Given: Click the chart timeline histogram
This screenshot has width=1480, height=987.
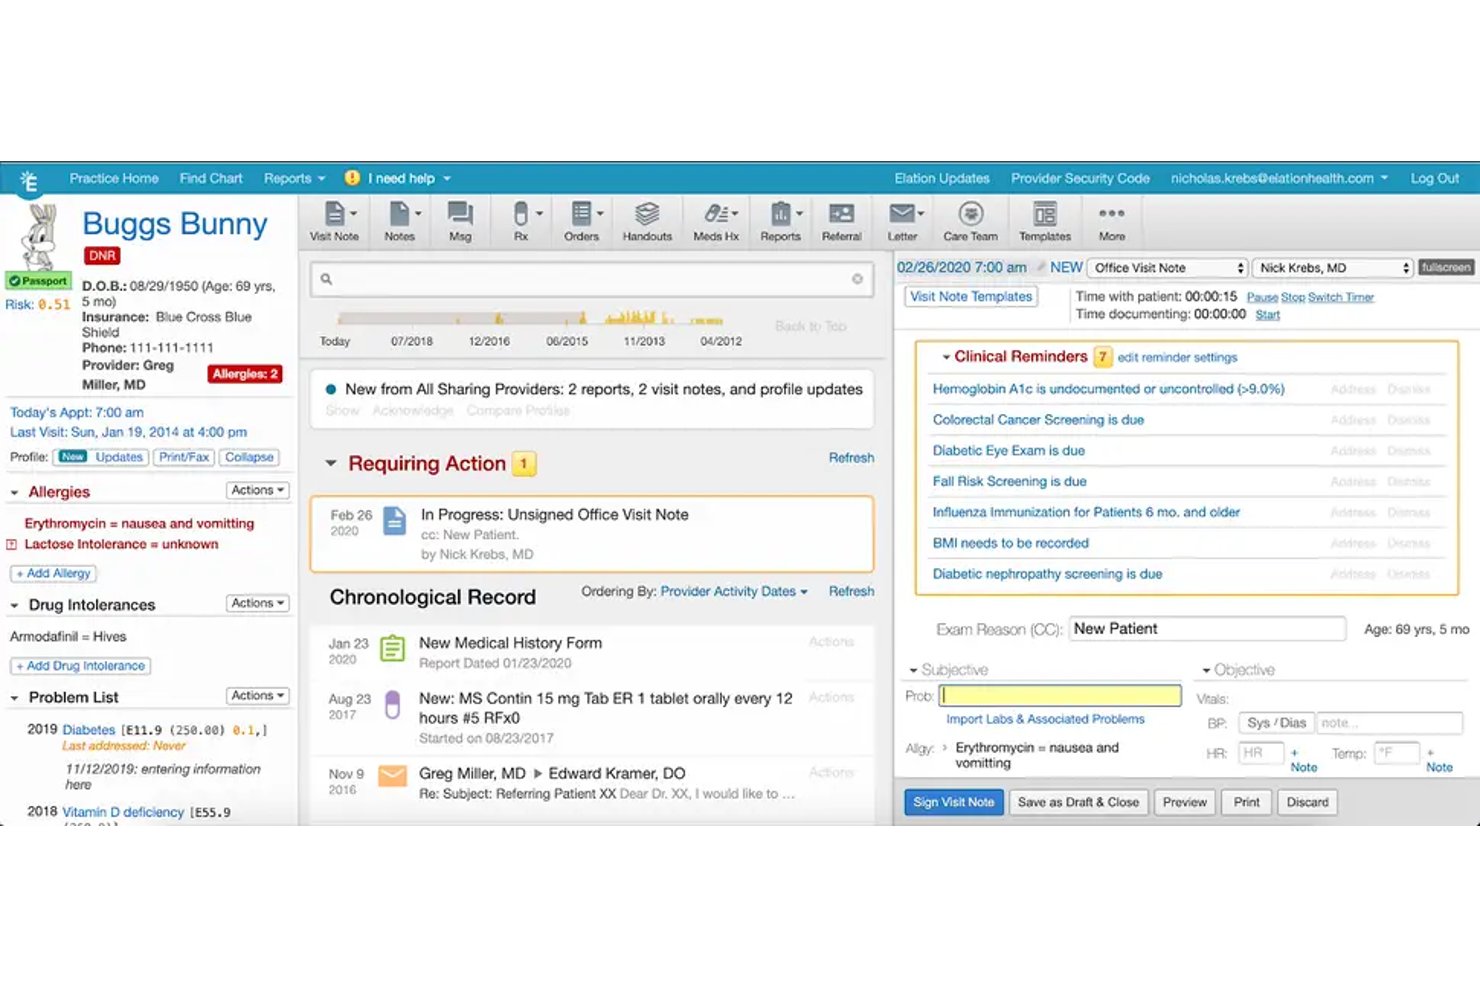Looking at the screenshot, I should click(x=530, y=319).
